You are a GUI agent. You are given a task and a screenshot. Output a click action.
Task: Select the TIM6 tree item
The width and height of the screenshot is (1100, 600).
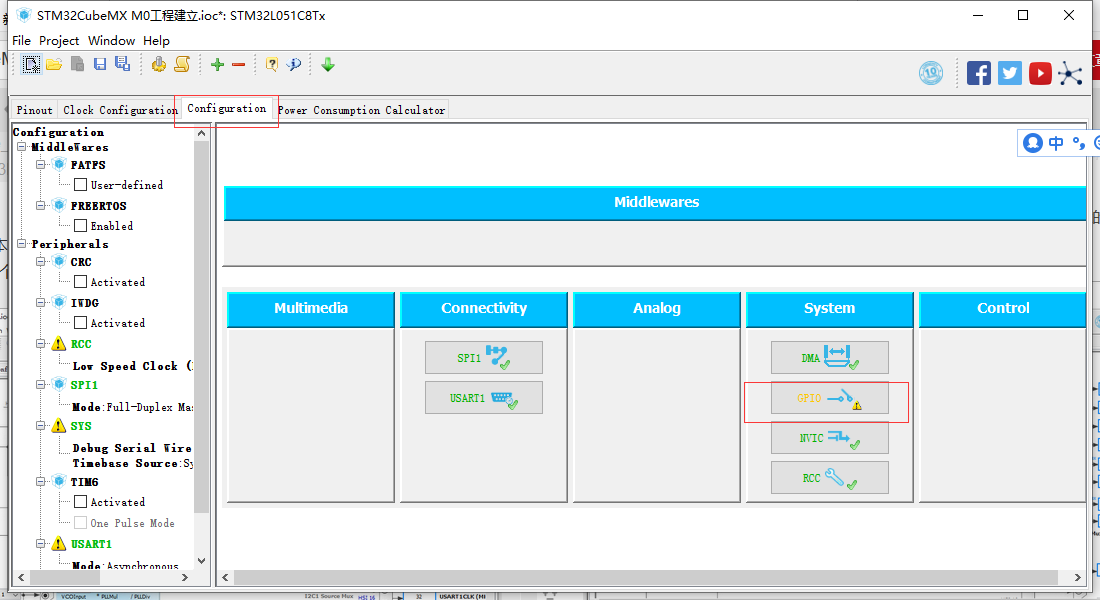click(84, 481)
